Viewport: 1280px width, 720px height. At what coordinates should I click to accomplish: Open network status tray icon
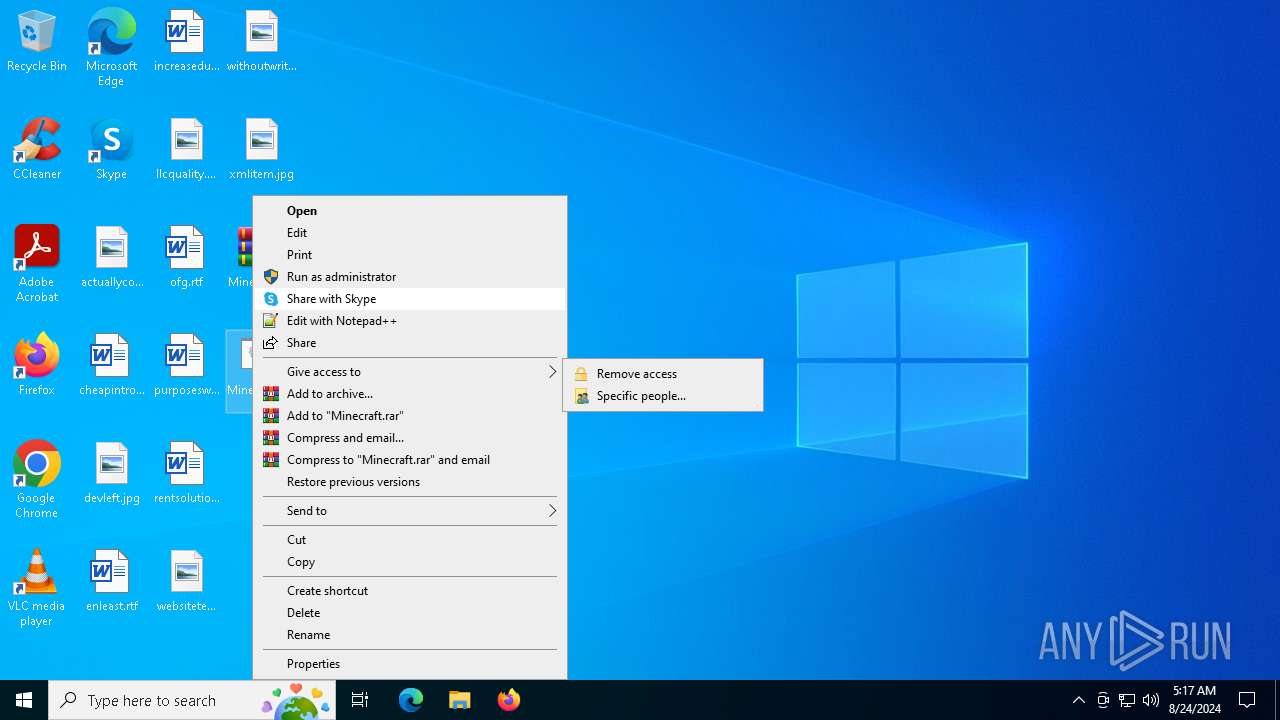point(1127,700)
